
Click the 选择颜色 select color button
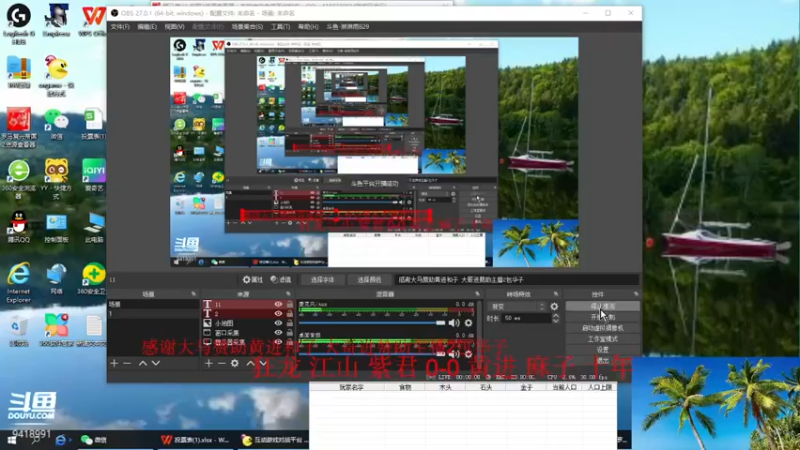coord(369,280)
